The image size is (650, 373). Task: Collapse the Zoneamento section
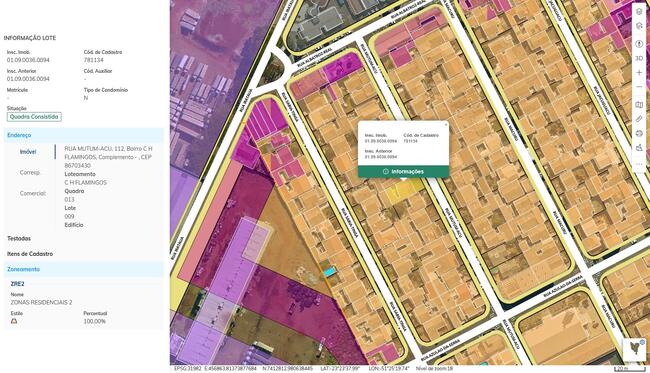tap(84, 269)
